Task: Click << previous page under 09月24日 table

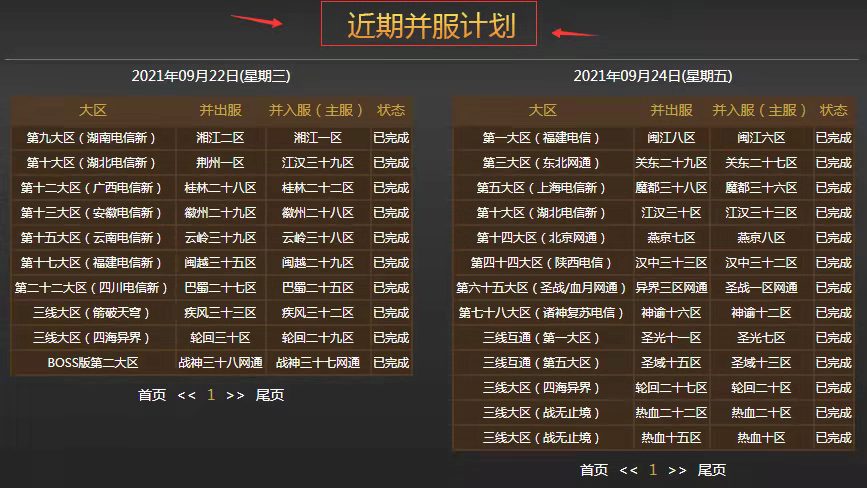Action: [x=629, y=470]
